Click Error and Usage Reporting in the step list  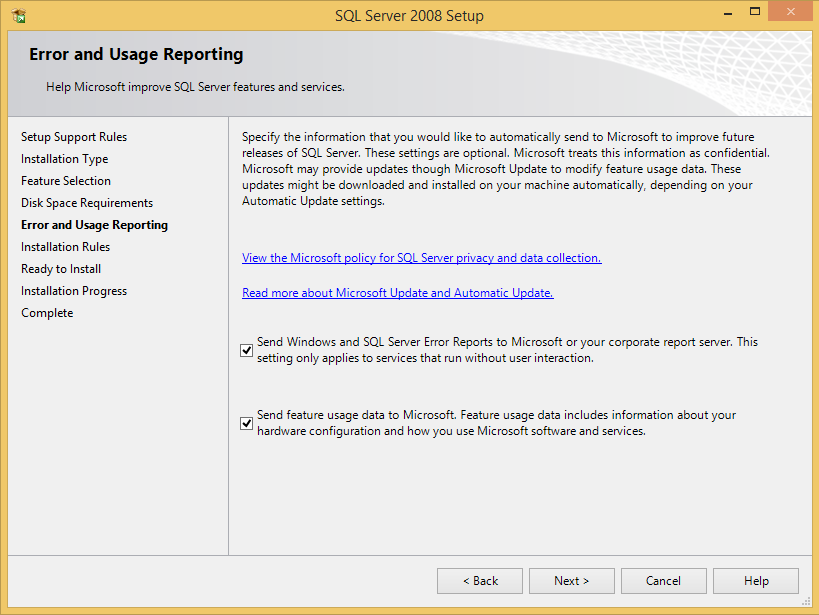[x=94, y=225]
